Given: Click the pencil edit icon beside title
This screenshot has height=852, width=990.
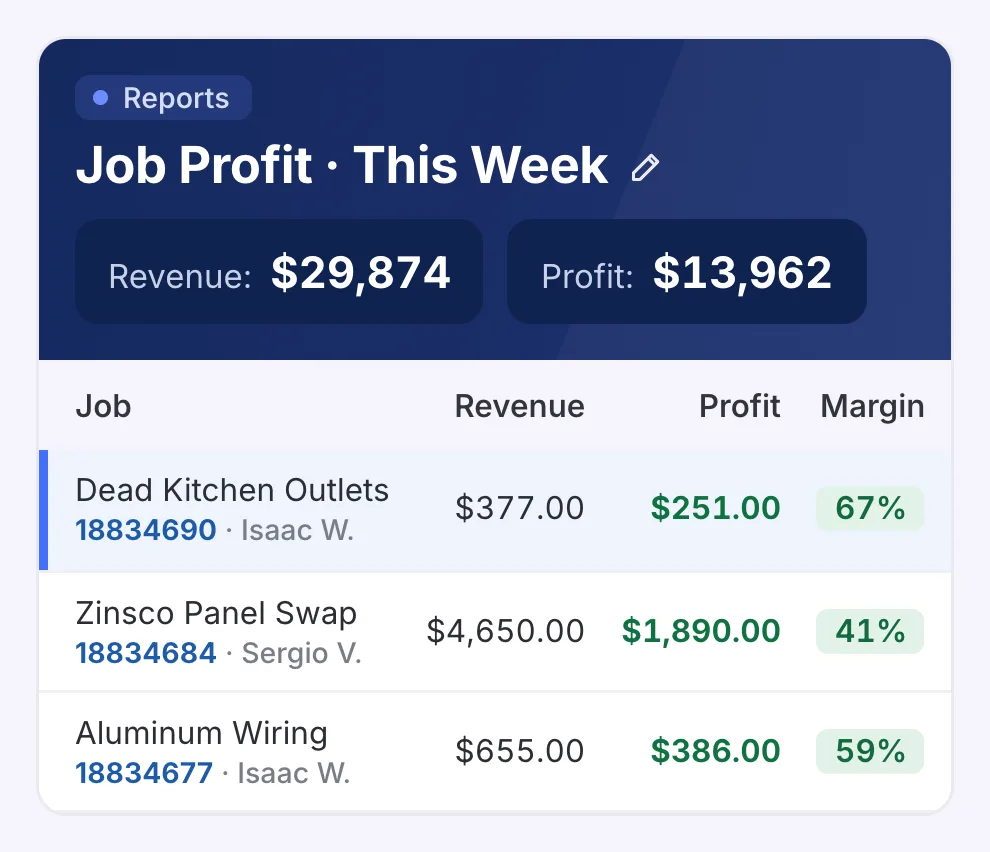Looking at the screenshot, I should (645, 168).
